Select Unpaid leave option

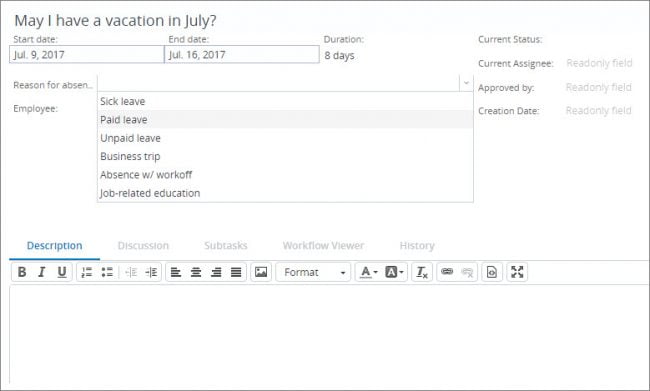tap(285, 138)
